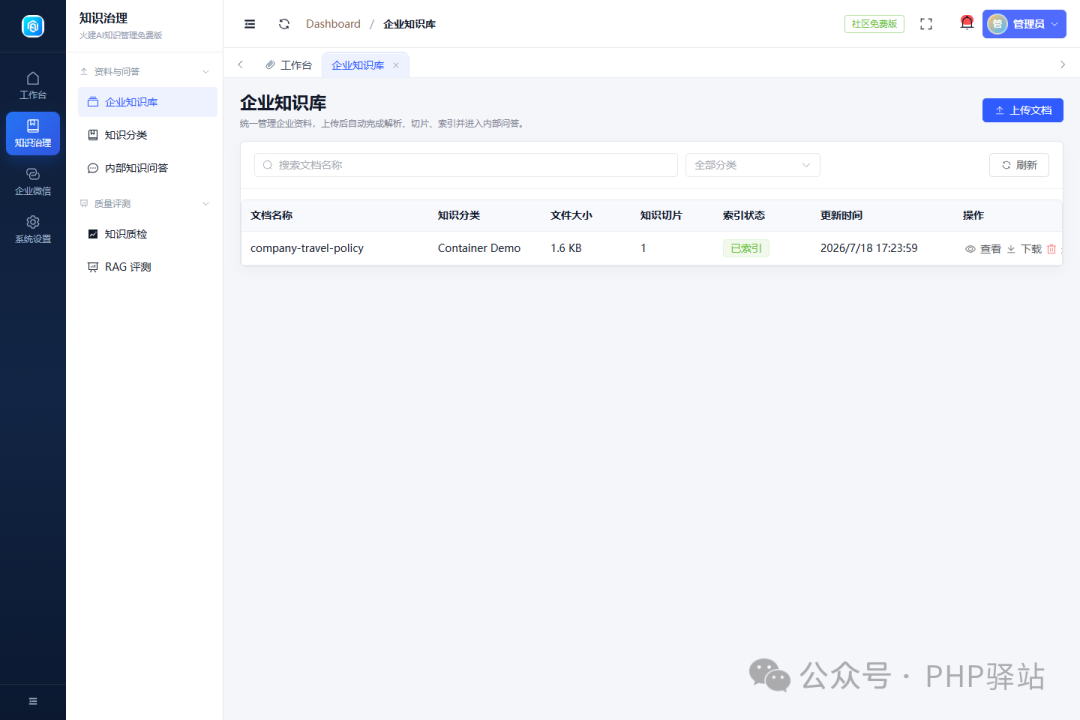Open the 全部分类 category dropdown
1080x720 pixels.
pos(752,165)
